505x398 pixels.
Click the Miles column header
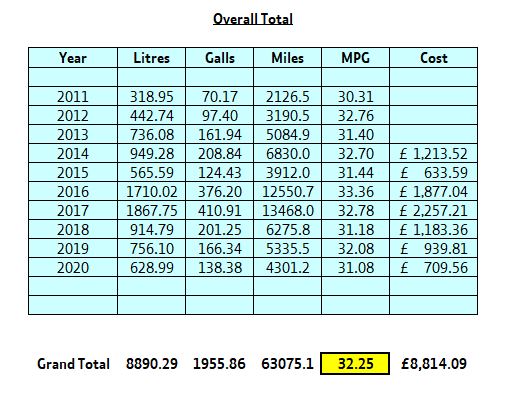[x=288, y=58]
